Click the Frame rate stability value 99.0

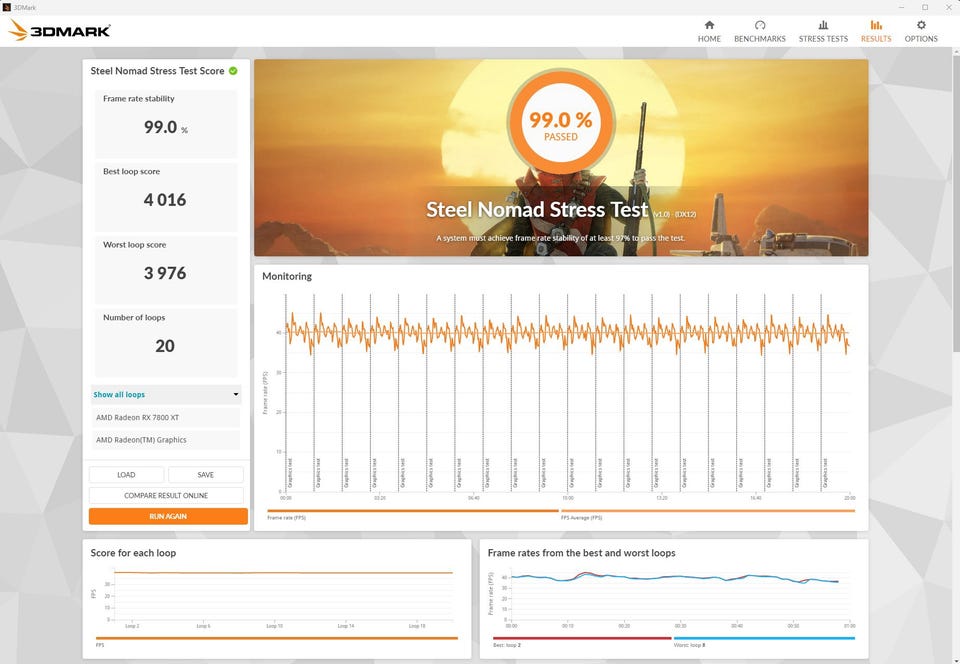(x=160, y=127)
